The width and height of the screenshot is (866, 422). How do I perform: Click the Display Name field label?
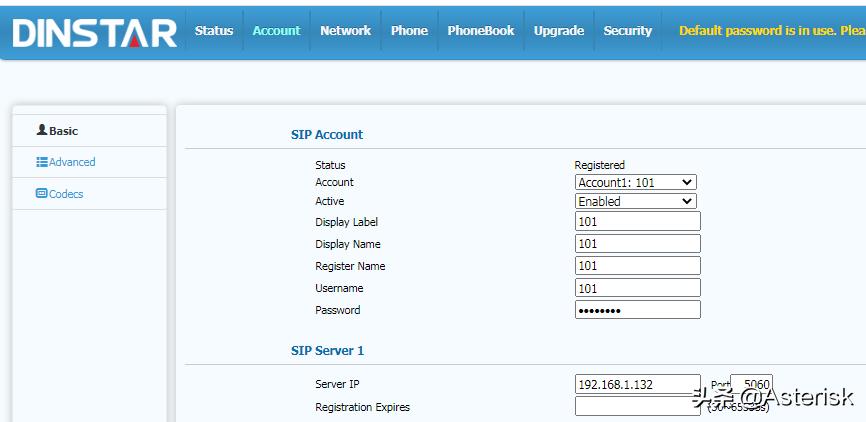(348, 244)
